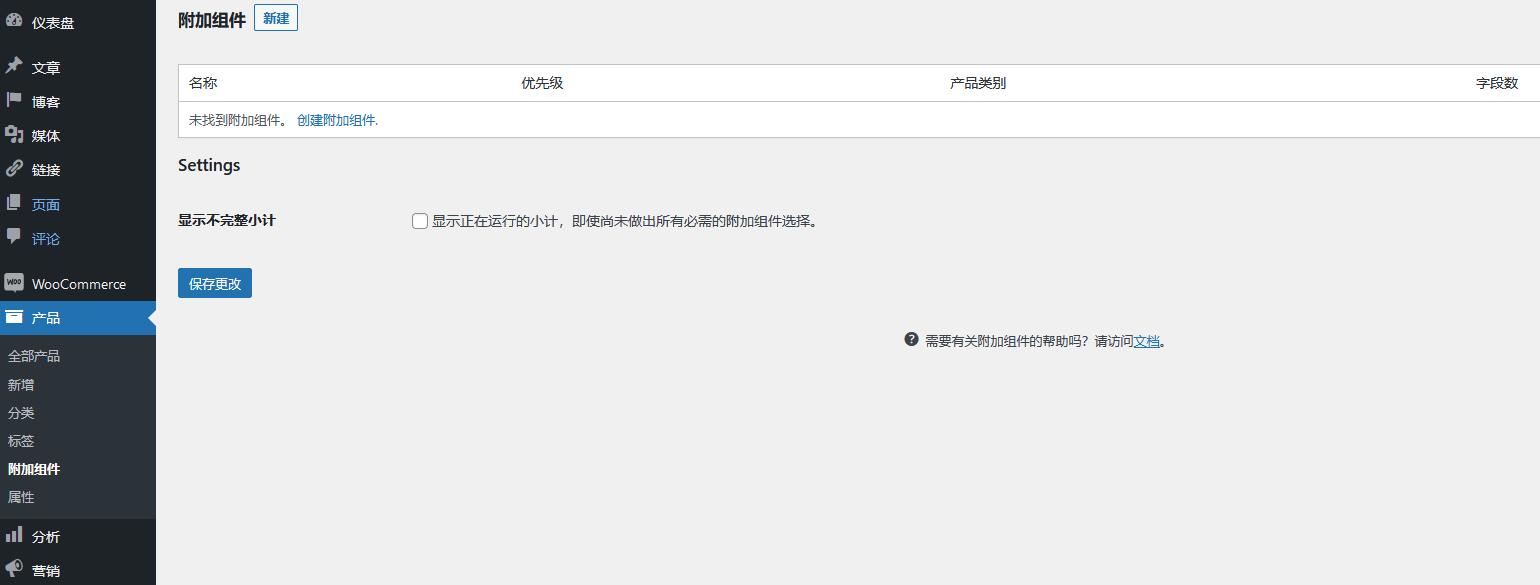Image resolution: width=1540 pixels, height=585 pixels.
Task: Select 分类 in the products submenu
Action: (x=21, y=413)
